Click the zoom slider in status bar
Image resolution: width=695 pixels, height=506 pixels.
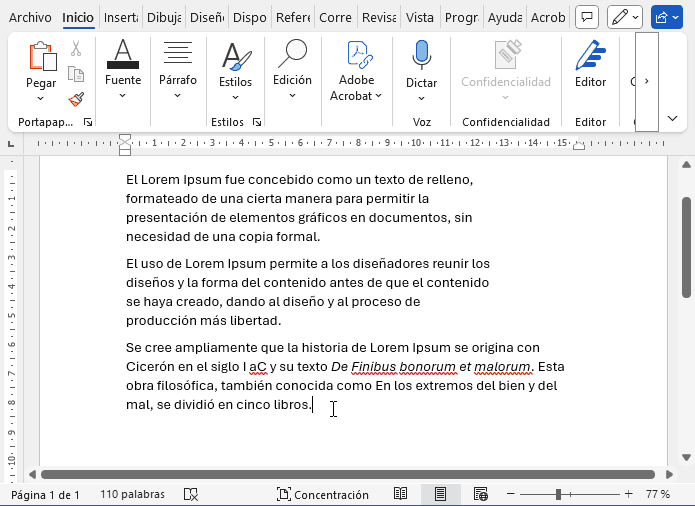(558, 494)
